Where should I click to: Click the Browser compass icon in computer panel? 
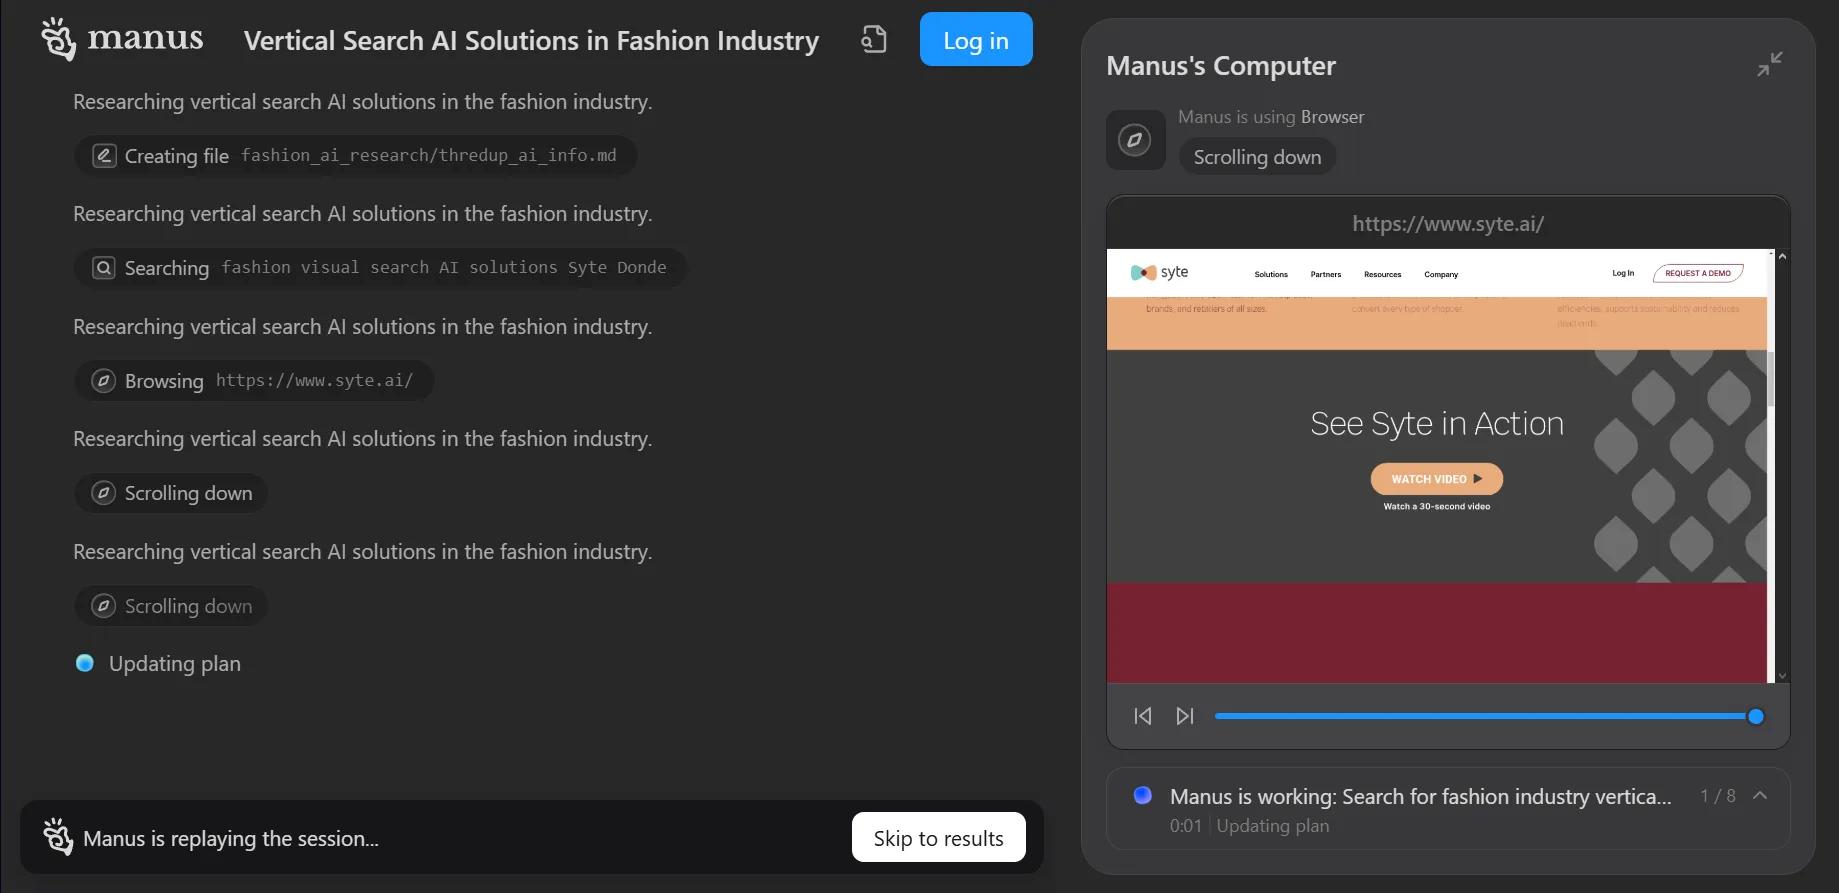point(1135,139)
